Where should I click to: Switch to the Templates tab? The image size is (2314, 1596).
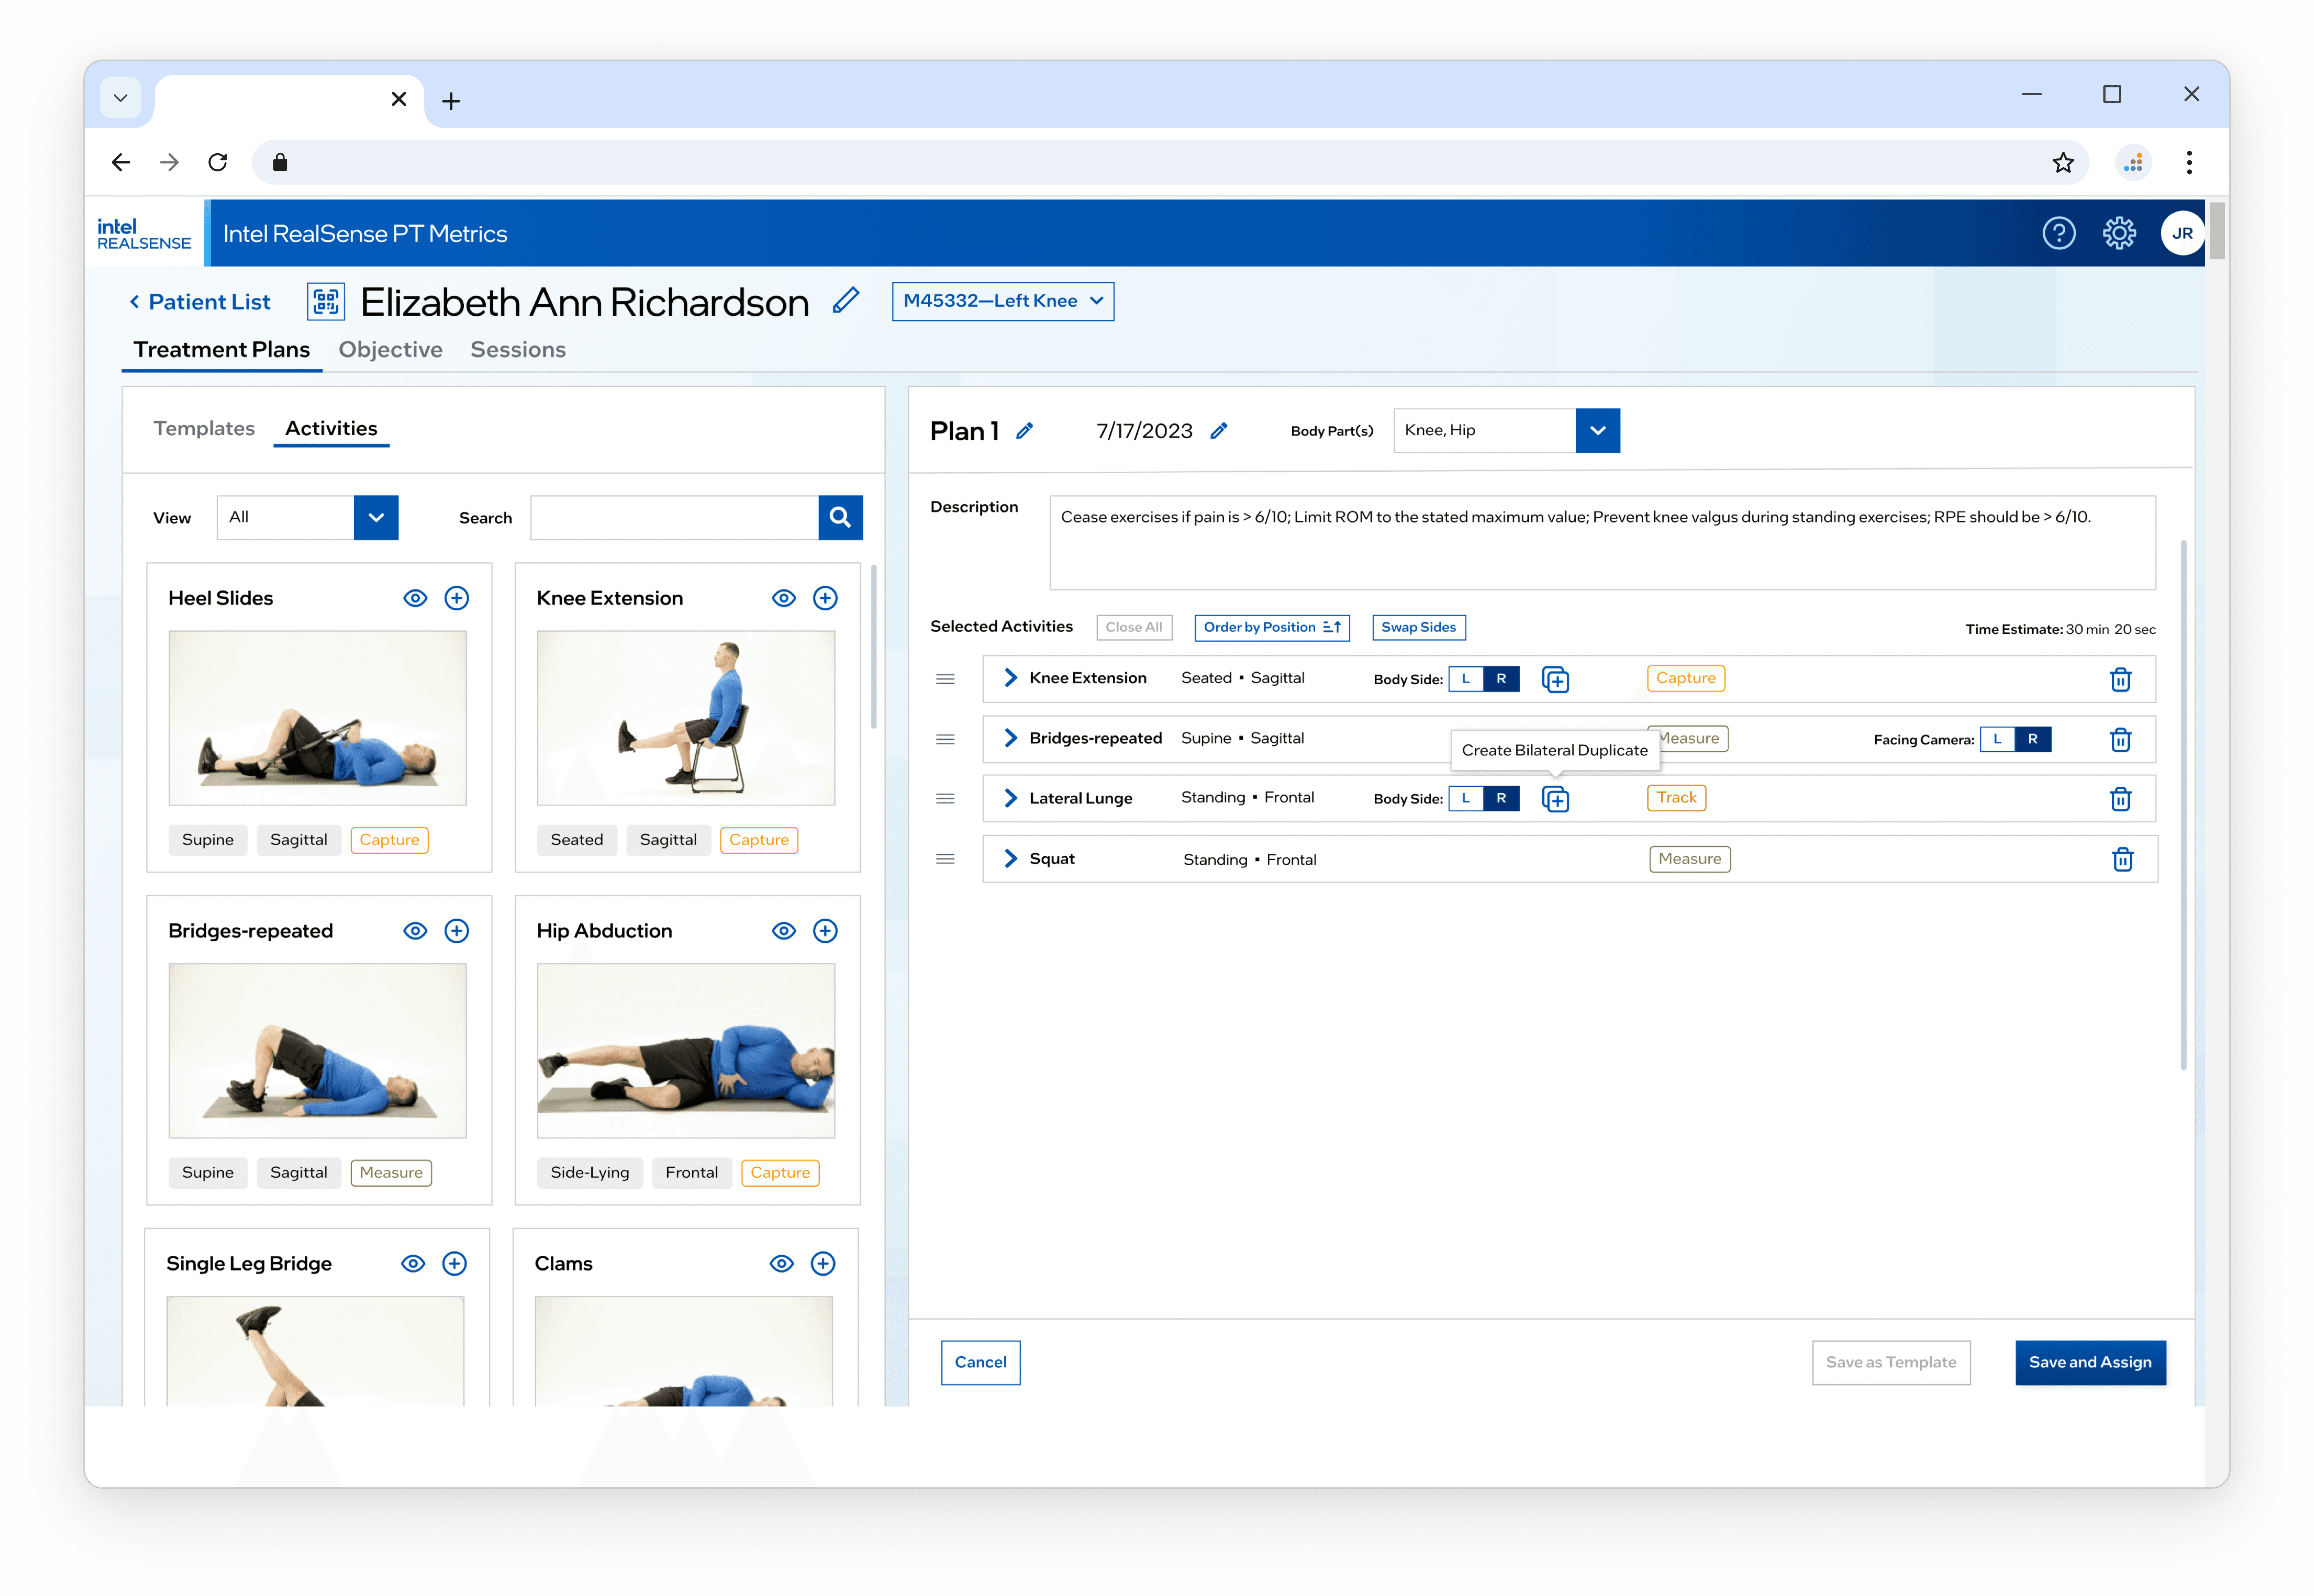tap(204, 428)
